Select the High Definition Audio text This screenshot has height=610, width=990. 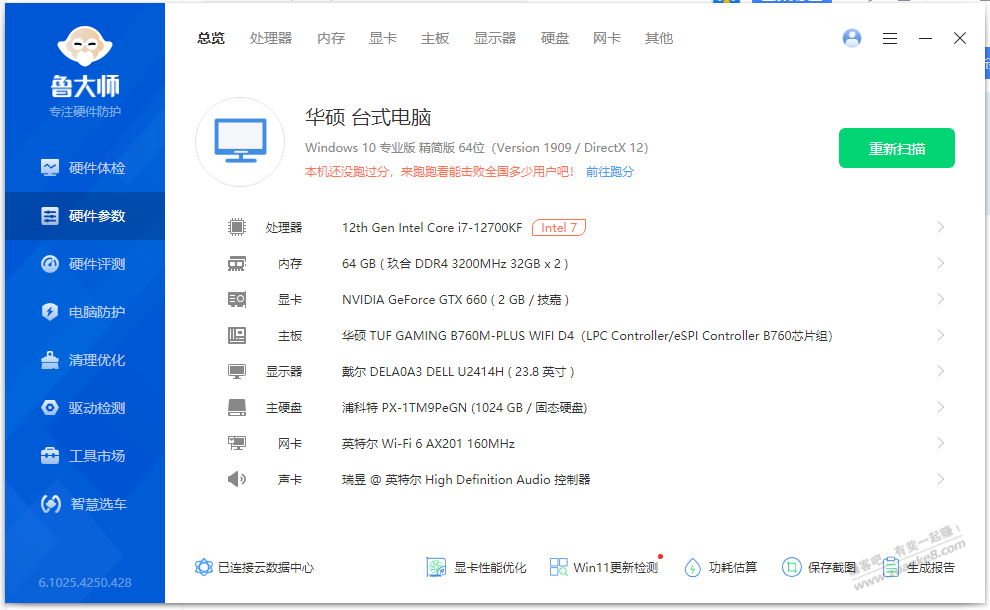coord(466,480)
